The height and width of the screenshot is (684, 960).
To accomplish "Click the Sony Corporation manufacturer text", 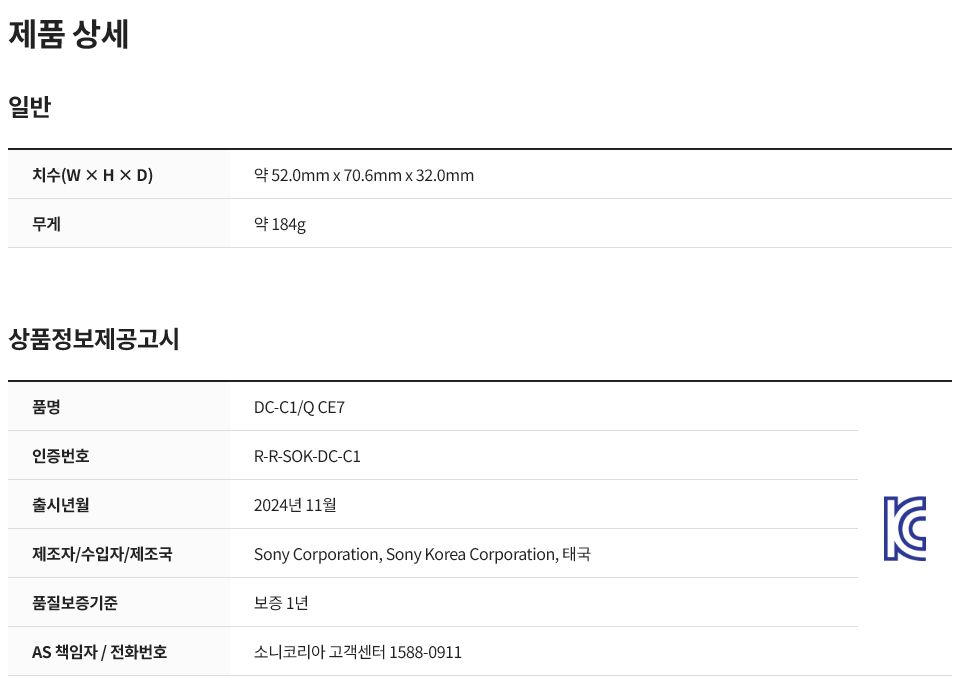I will pyautogui.click(x=318, y=554).
